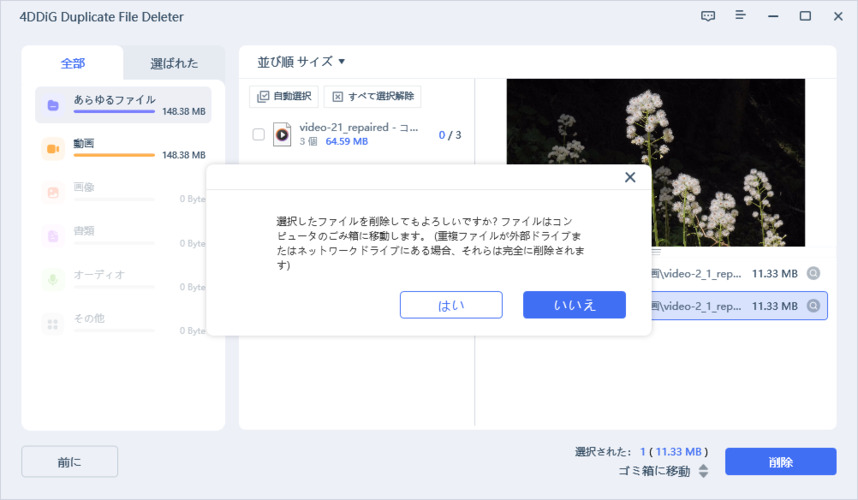858x500 pixels.
Task: Click the image category icon
Action: click(53, 193)
